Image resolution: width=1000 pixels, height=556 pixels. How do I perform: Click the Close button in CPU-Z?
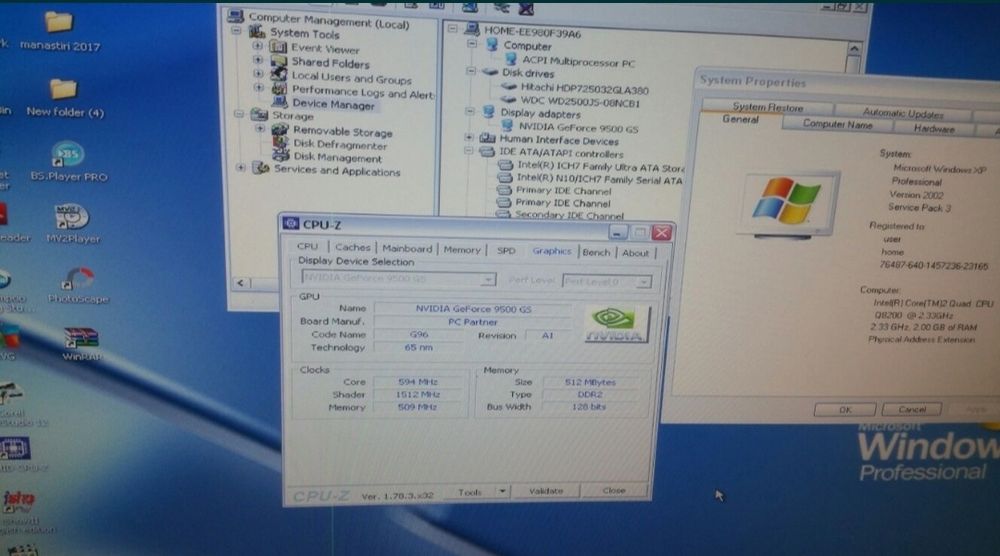(x=614, y=490)
